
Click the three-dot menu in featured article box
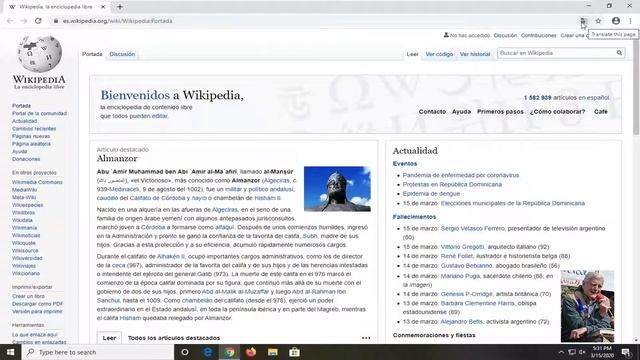coord(366,338)
